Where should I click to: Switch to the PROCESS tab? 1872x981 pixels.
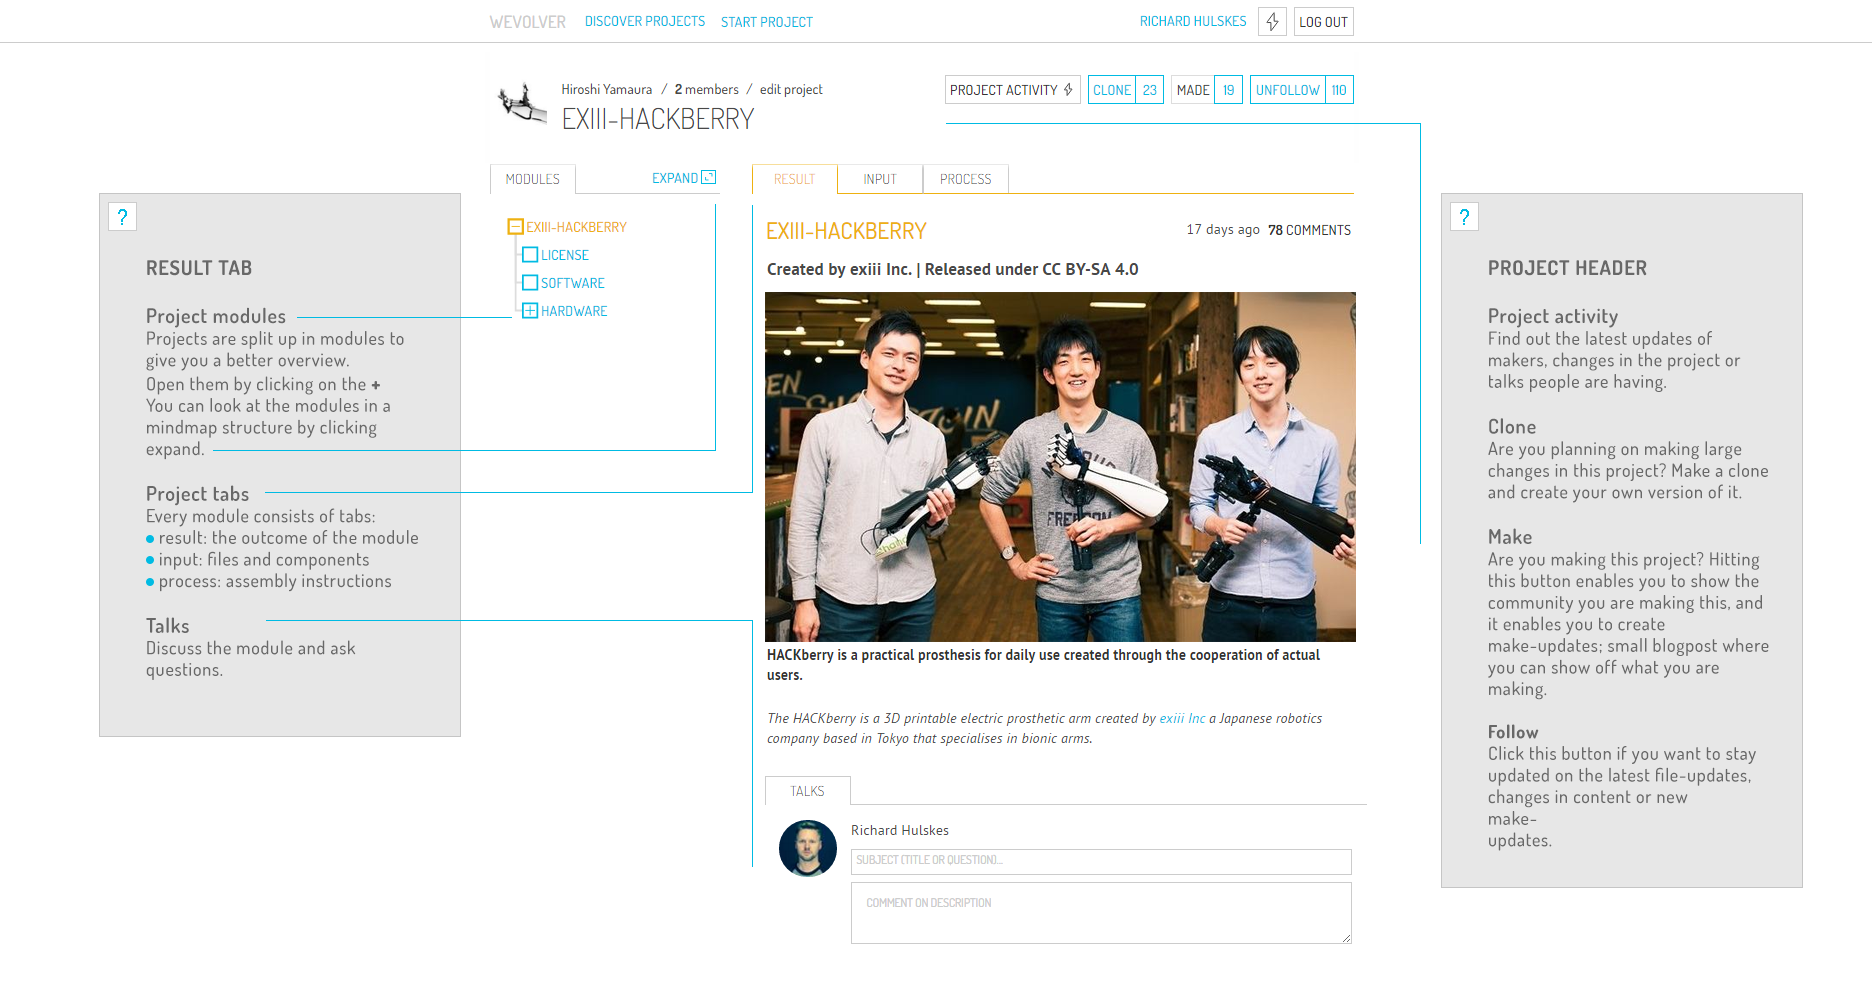966,179
